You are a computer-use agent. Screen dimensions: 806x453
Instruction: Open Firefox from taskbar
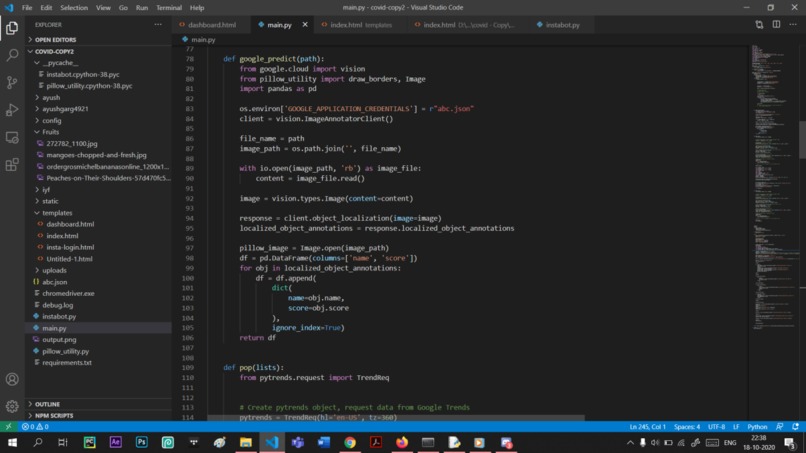click(402, 443)
